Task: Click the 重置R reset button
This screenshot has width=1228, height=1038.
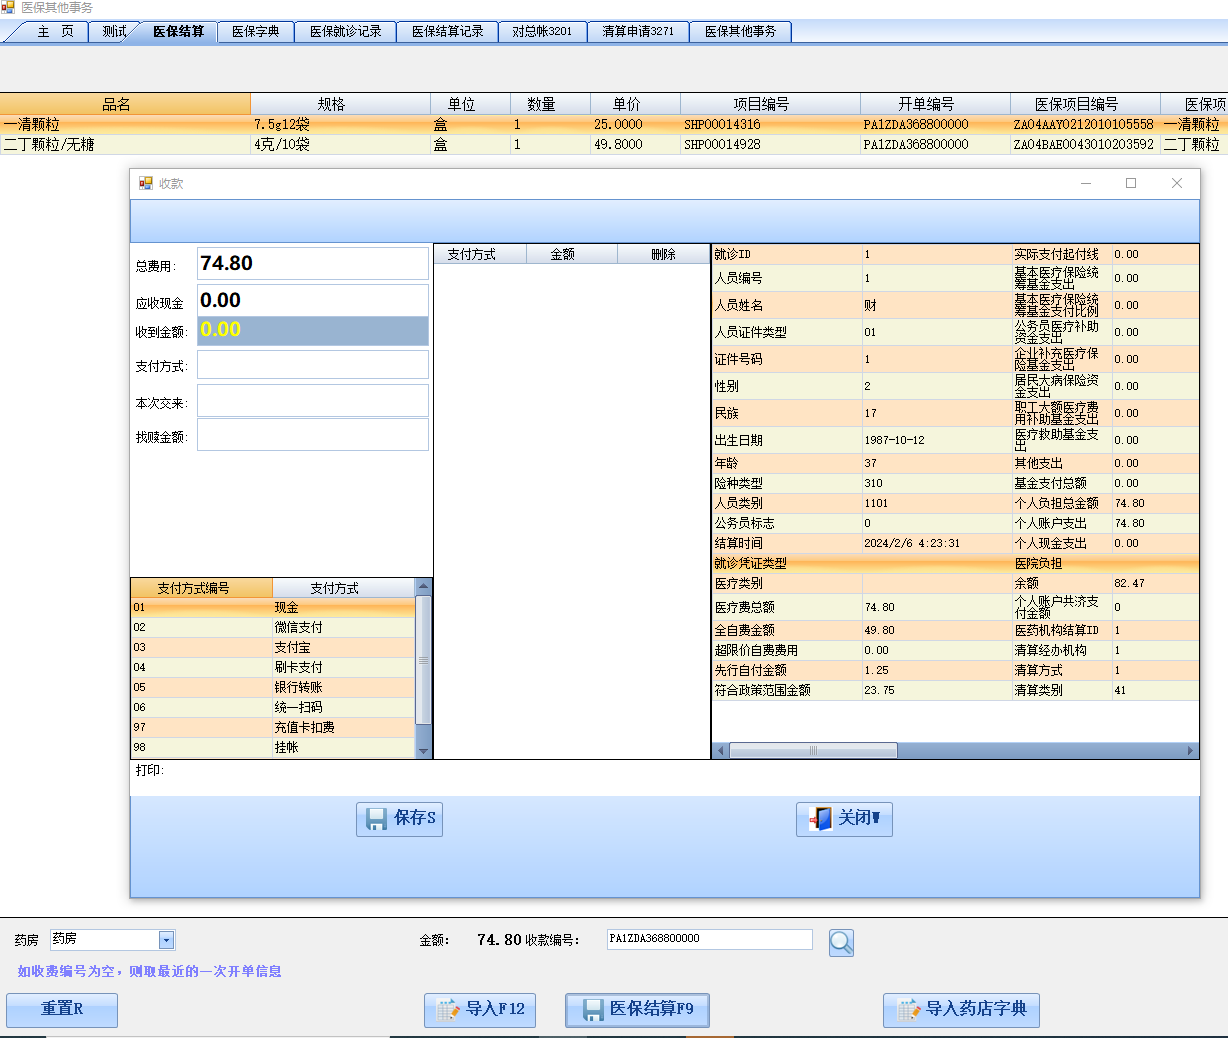Action: tap(62, 1009)
